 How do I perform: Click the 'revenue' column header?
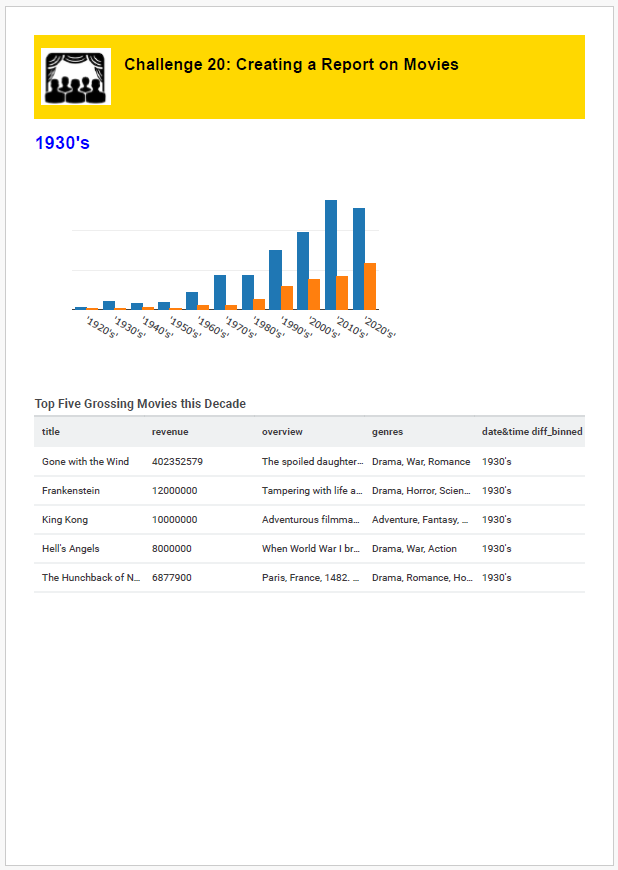tap(170, 431)
